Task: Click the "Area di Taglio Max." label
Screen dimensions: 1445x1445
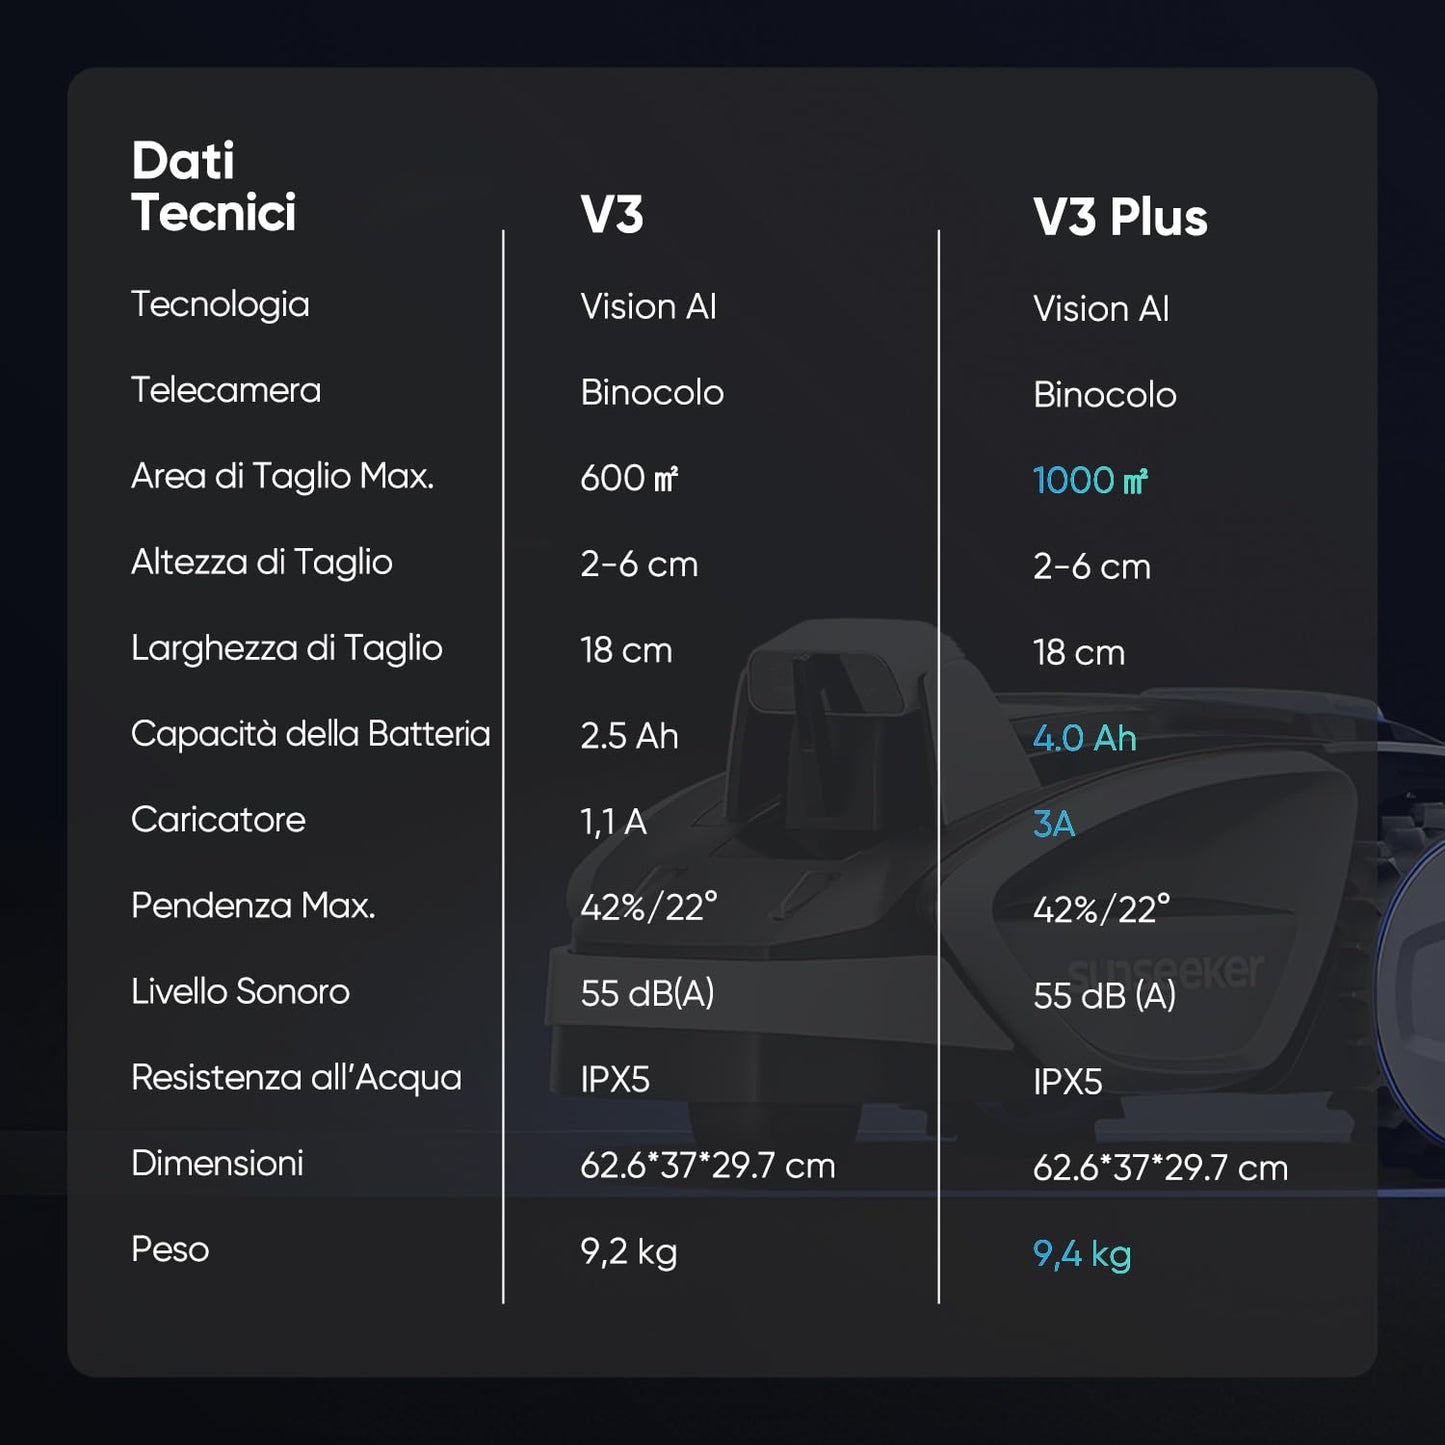Action: (282, 476)
